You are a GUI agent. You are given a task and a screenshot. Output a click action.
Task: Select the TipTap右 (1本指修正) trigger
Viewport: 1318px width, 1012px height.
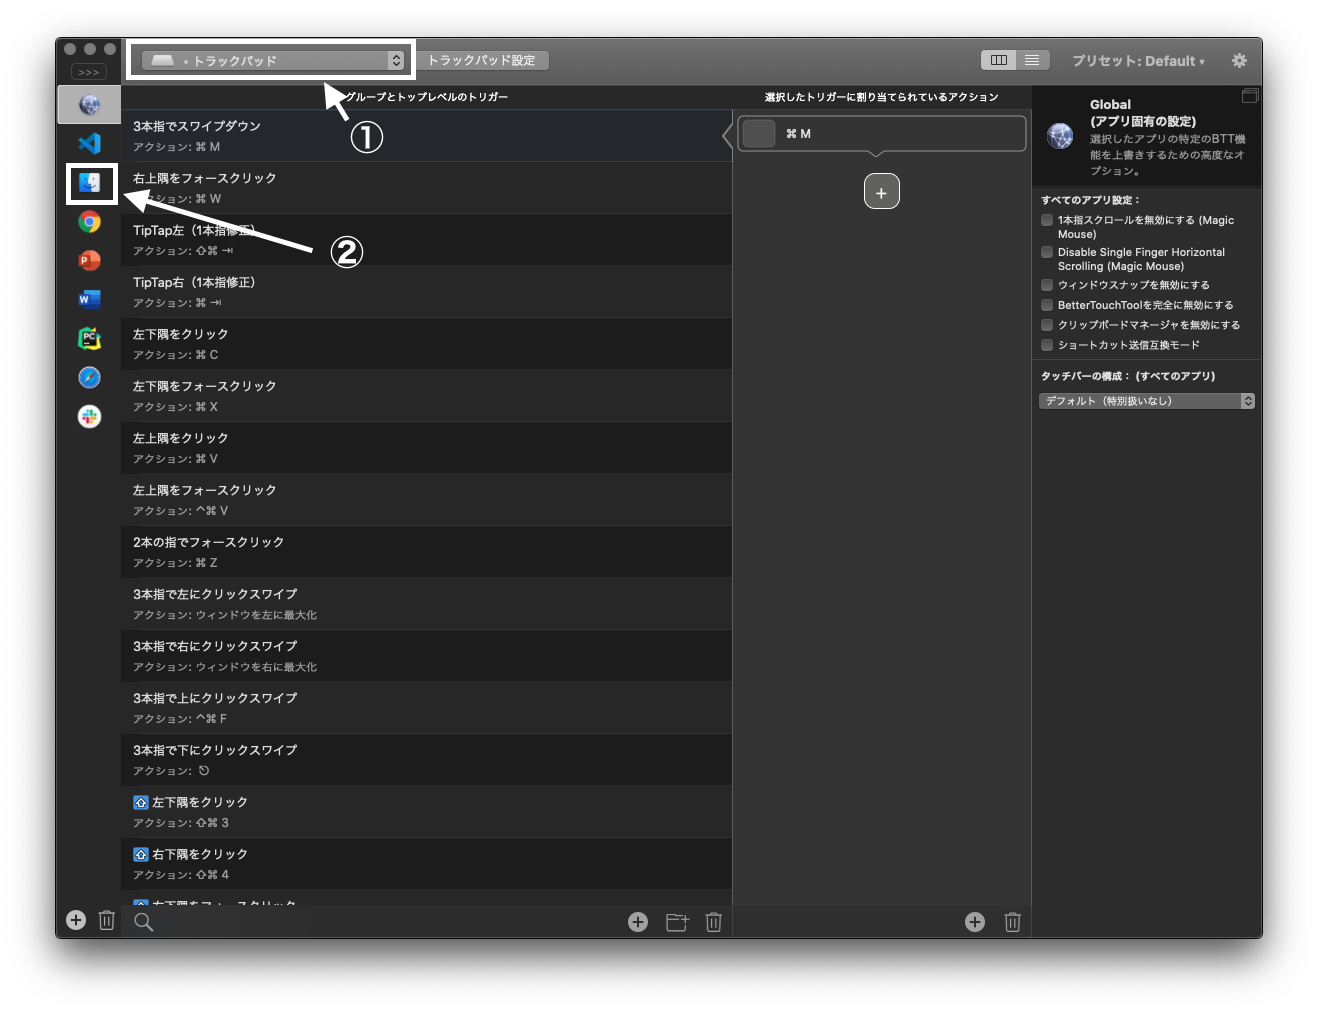pyautogui.click(x=427, y=292)
